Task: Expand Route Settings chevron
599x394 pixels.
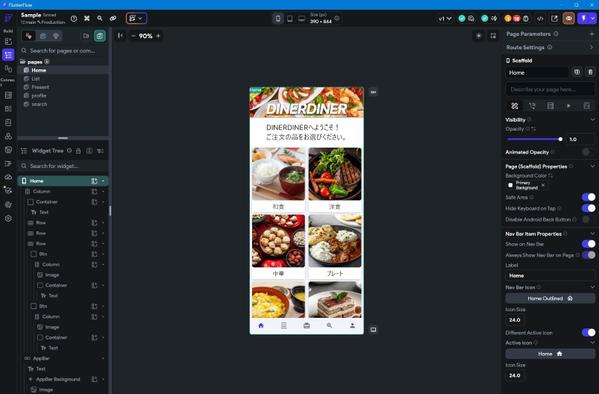Action: click(592, 47)
